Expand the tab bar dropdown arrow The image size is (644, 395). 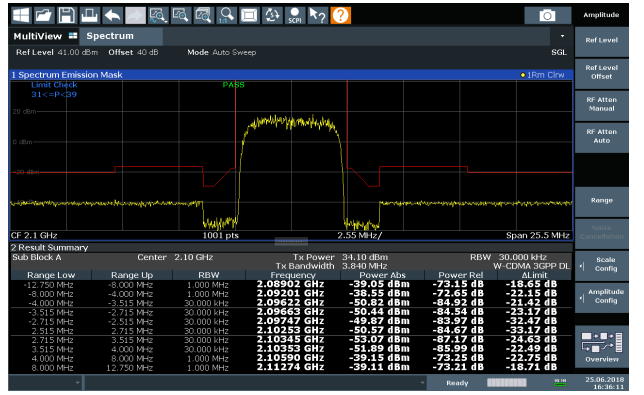click(x=562, y=36)
